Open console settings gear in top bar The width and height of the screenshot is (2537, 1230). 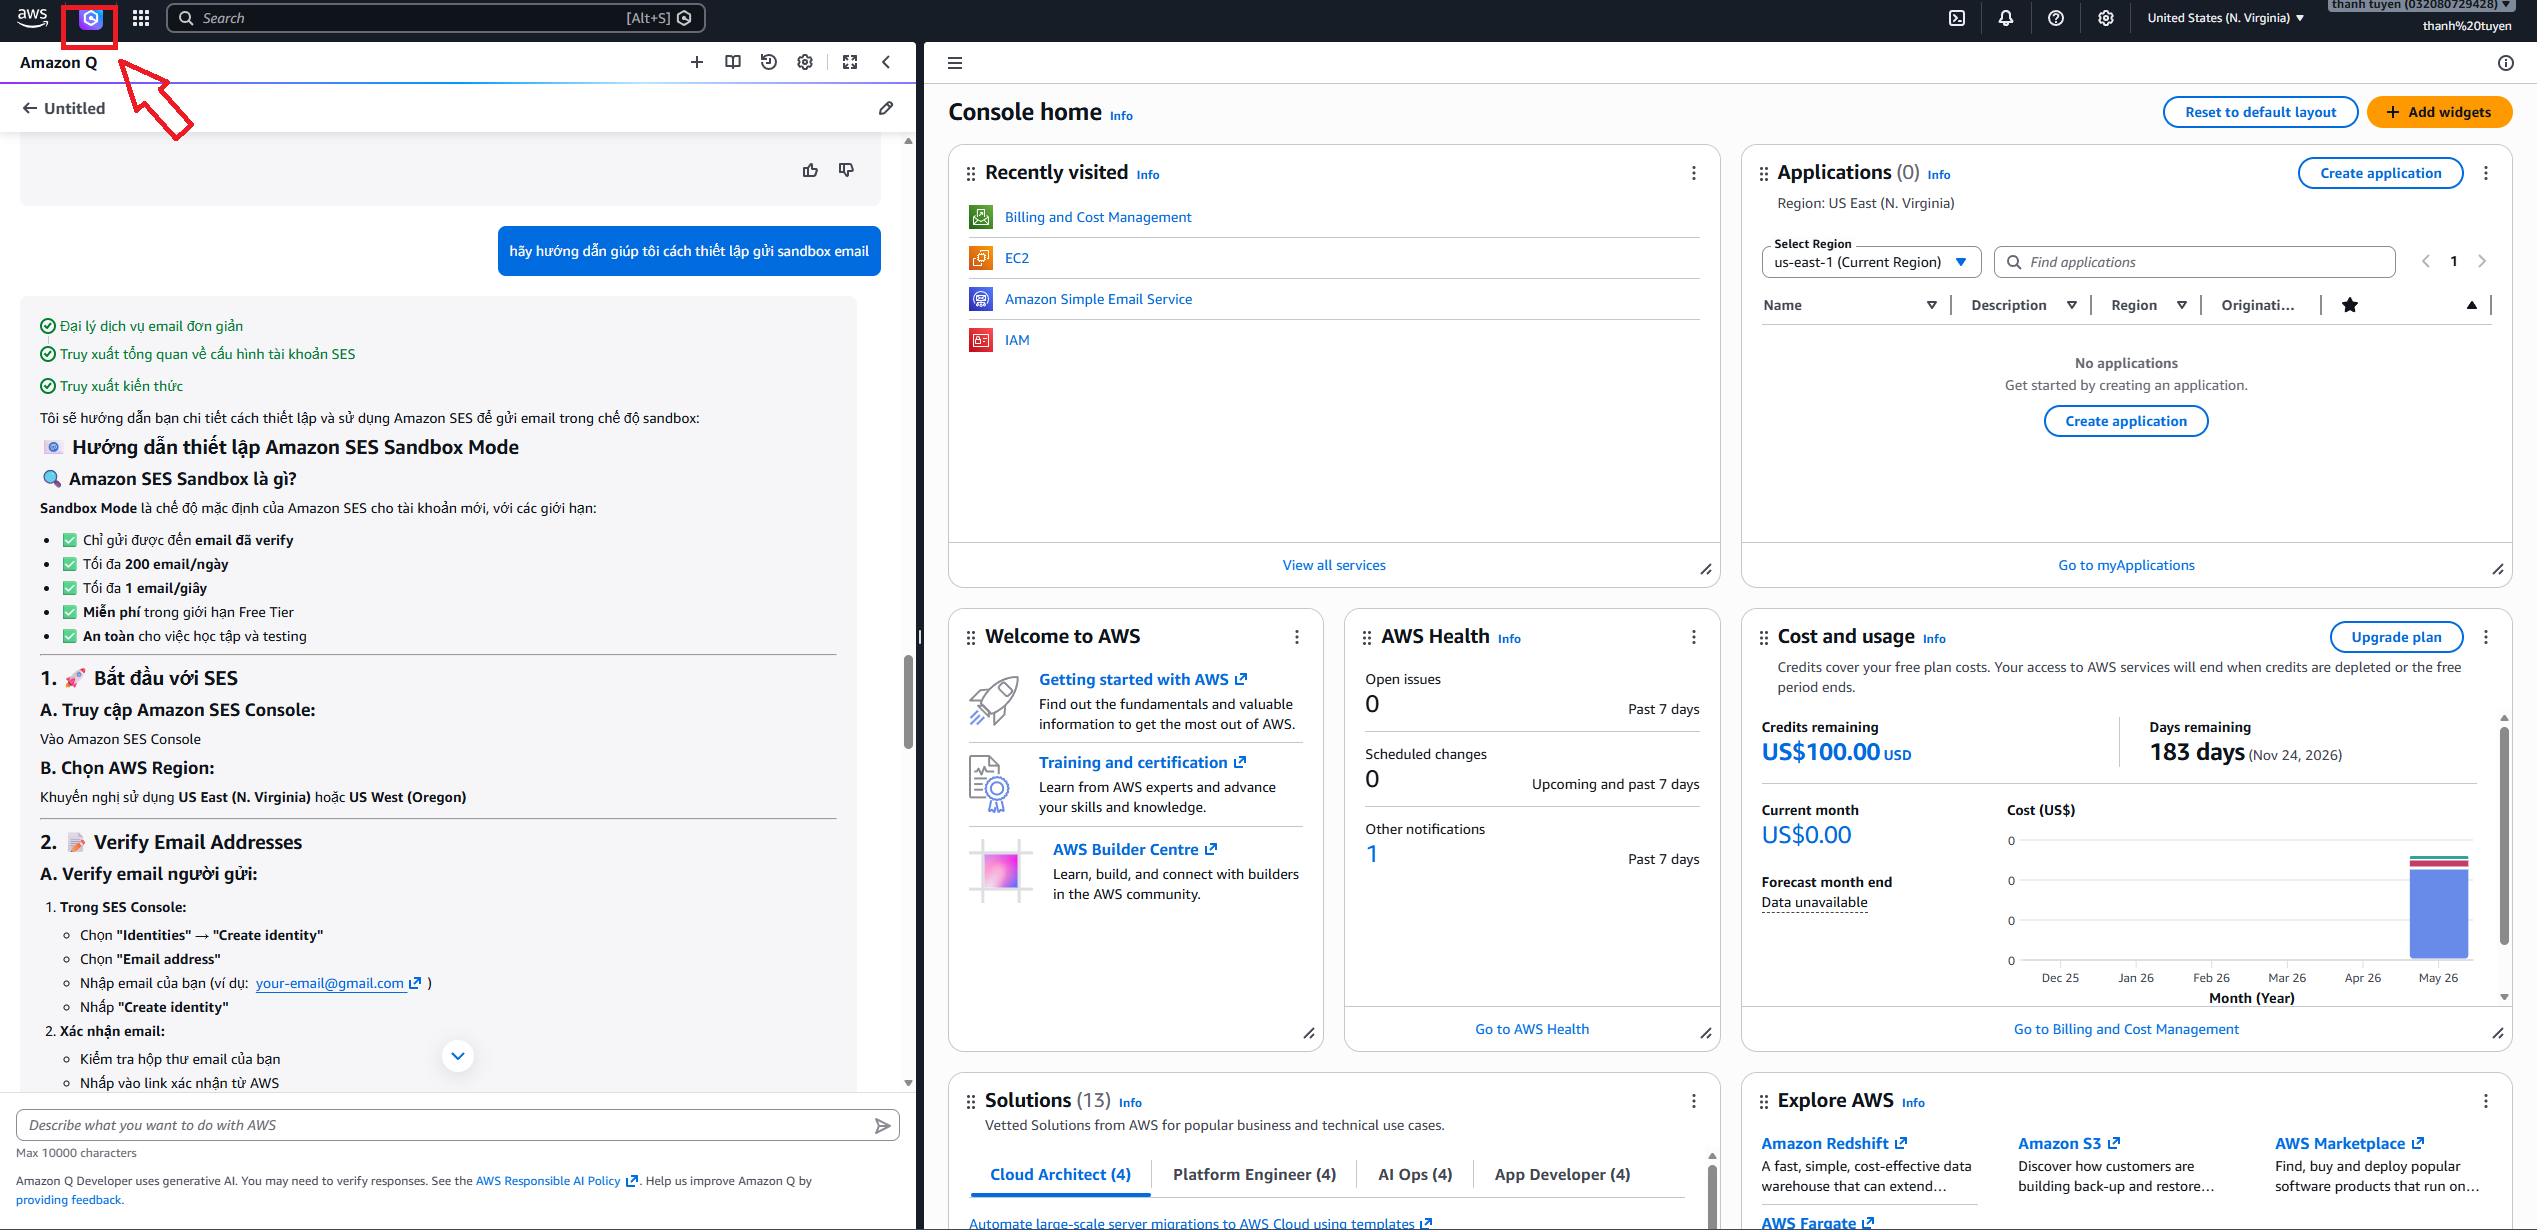tap(2106, 18)
